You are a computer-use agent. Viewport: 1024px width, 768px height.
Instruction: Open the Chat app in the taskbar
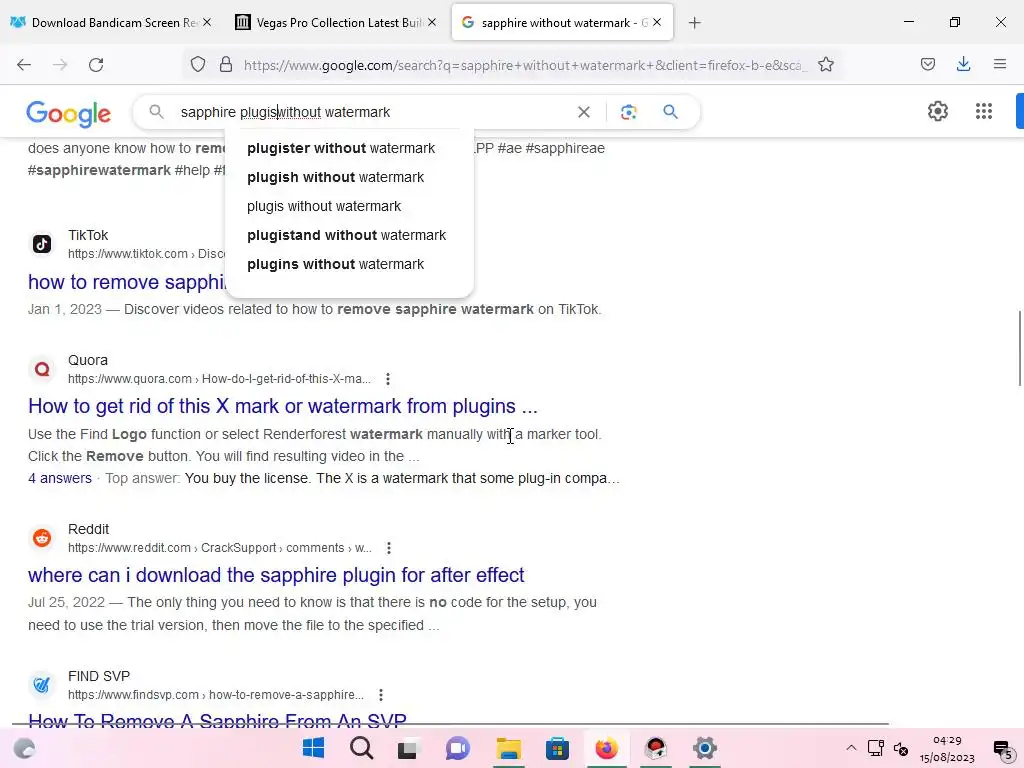click(x=458, y=748)
